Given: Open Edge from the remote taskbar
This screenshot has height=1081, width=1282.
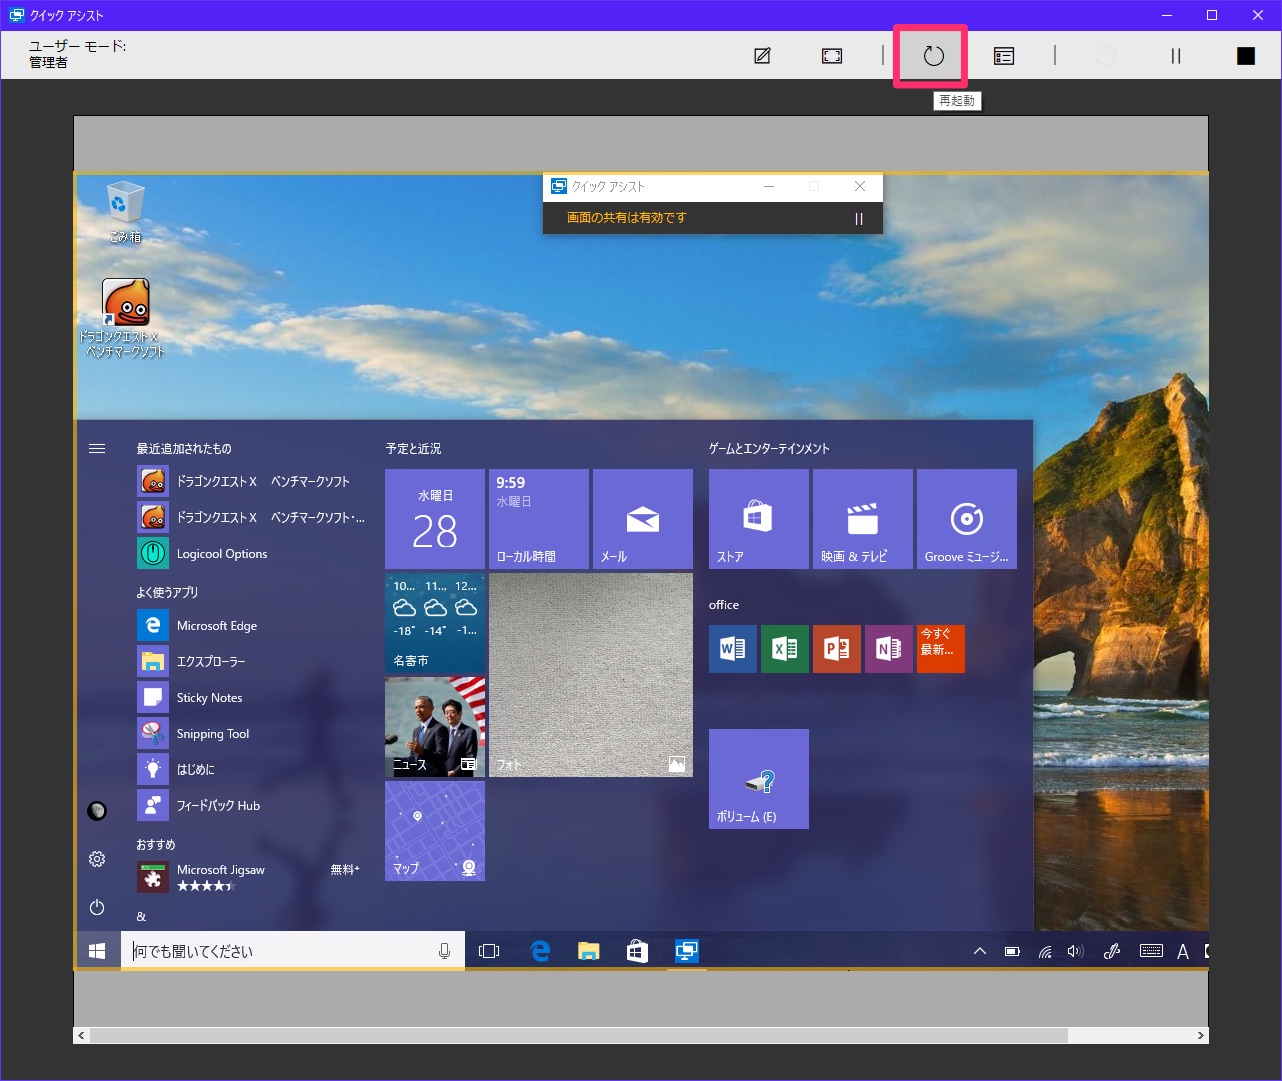Looking at the screenshot, I should [540, 951].
